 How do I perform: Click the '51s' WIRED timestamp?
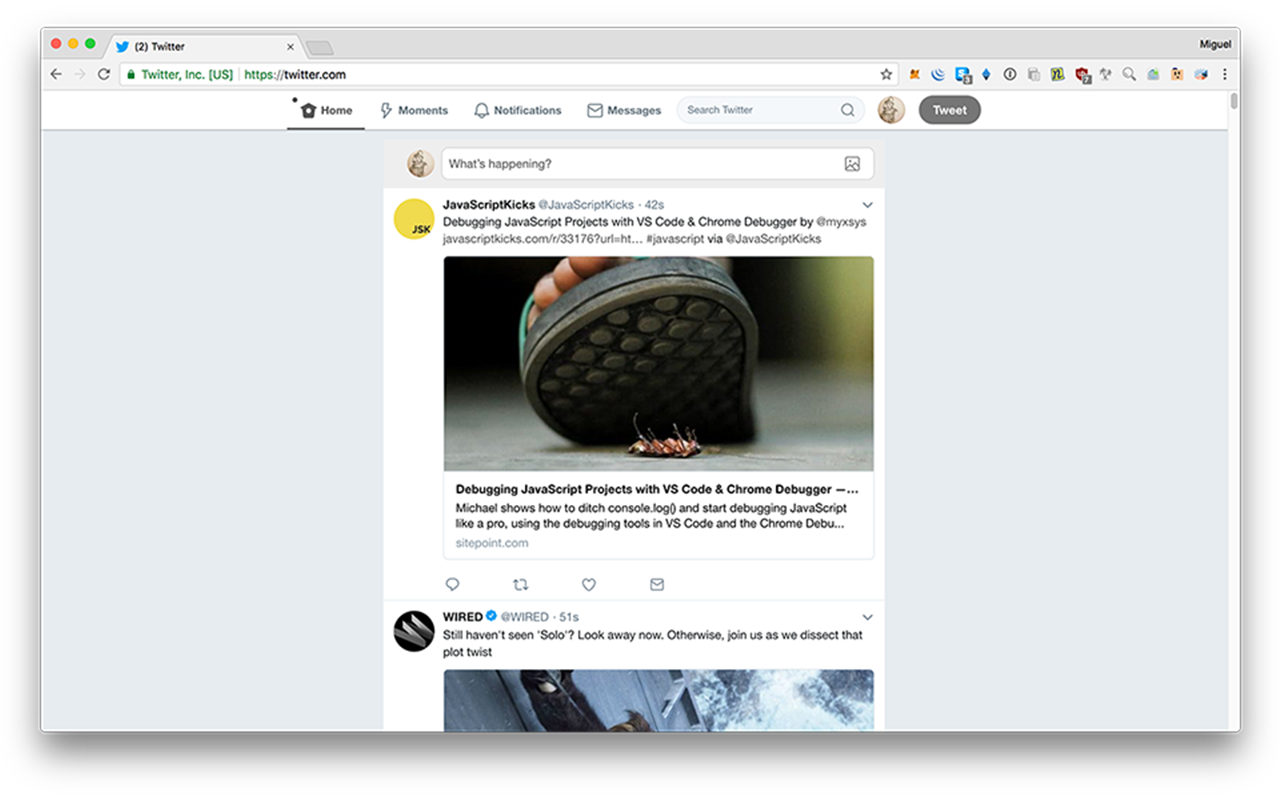click(x=568, y=617)
